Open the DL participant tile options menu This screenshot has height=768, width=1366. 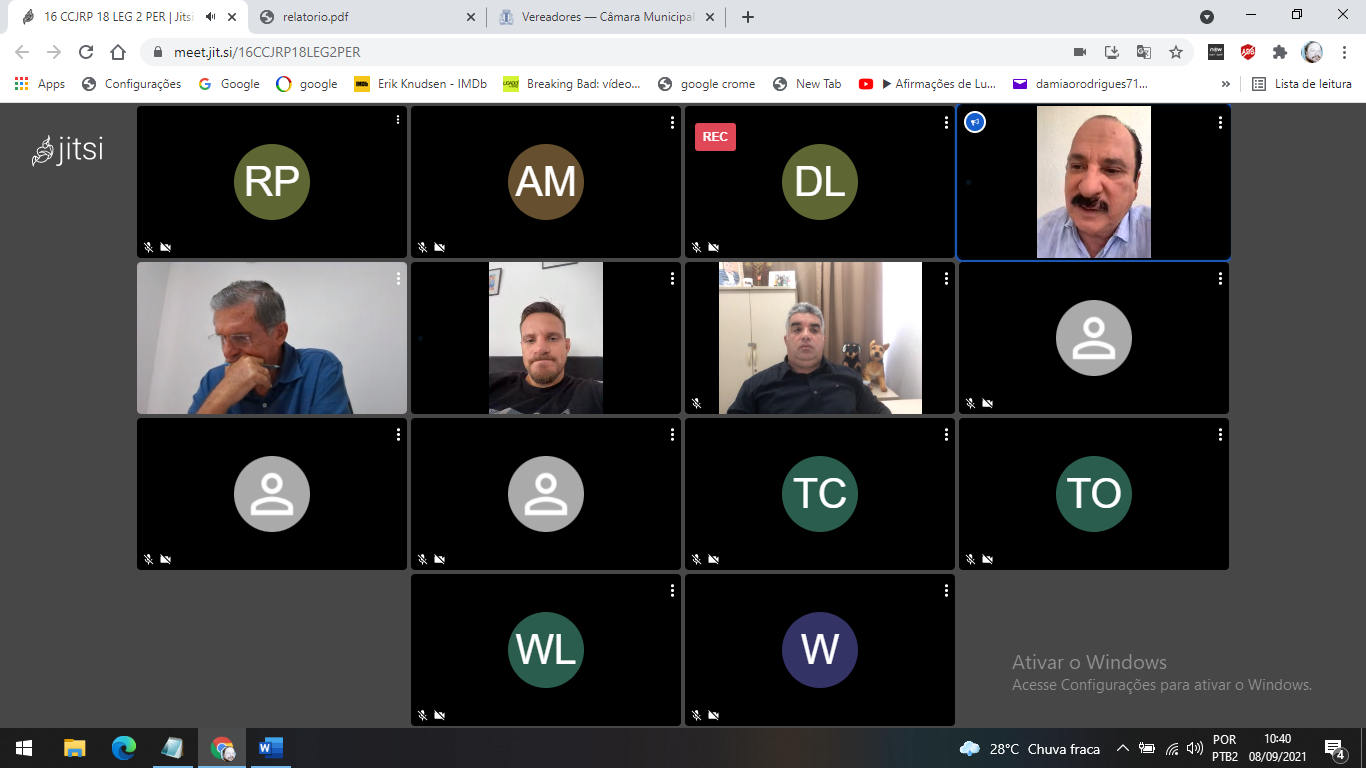tap(946, 122)
